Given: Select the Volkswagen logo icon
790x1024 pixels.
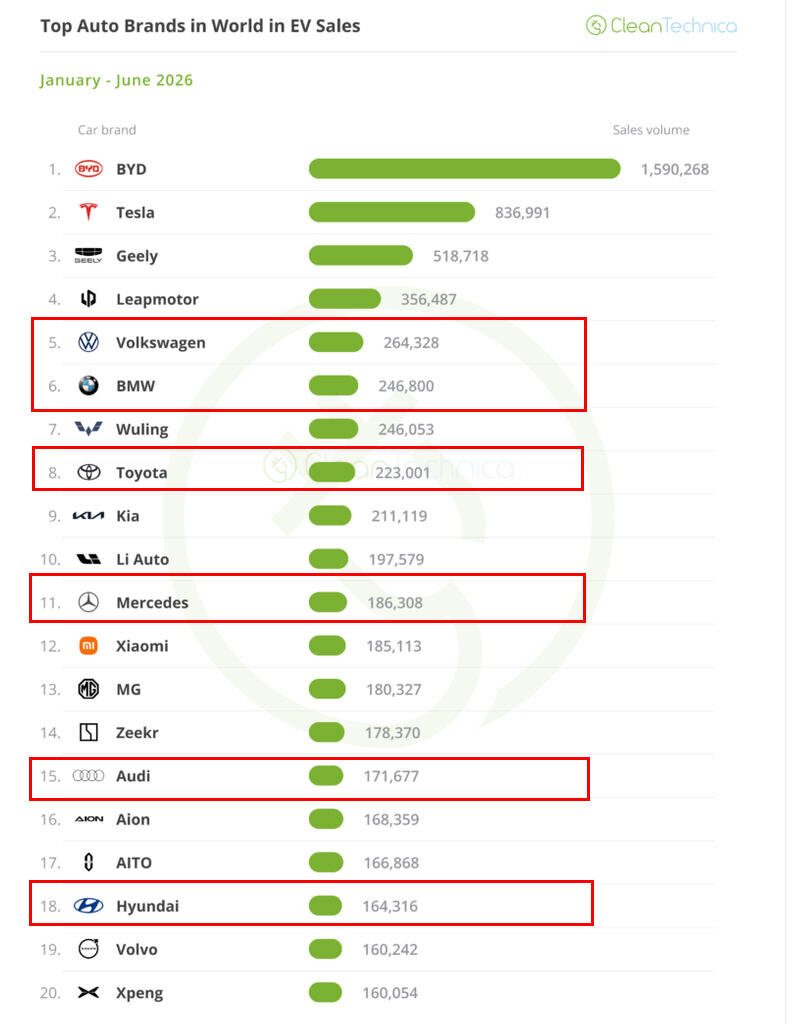Looking at the screenshot, I should point(88,342).
